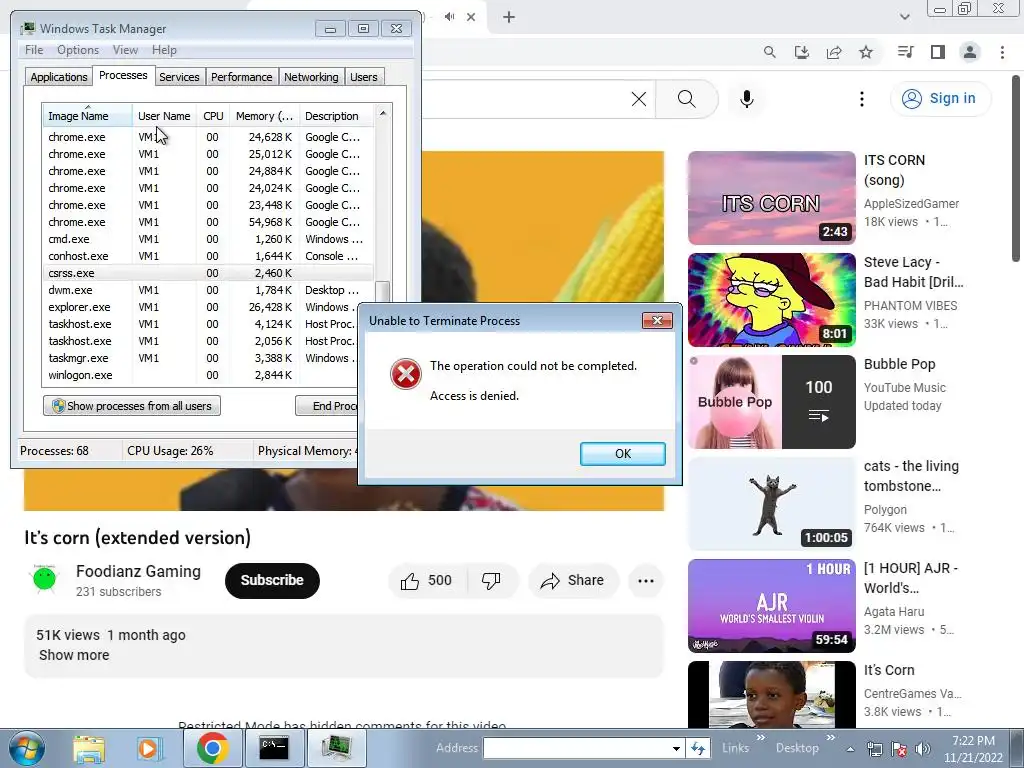The width and height of the screenshot is (1024, 768).
Task: Switch to the Users tab
Action: tap(363, 77)
